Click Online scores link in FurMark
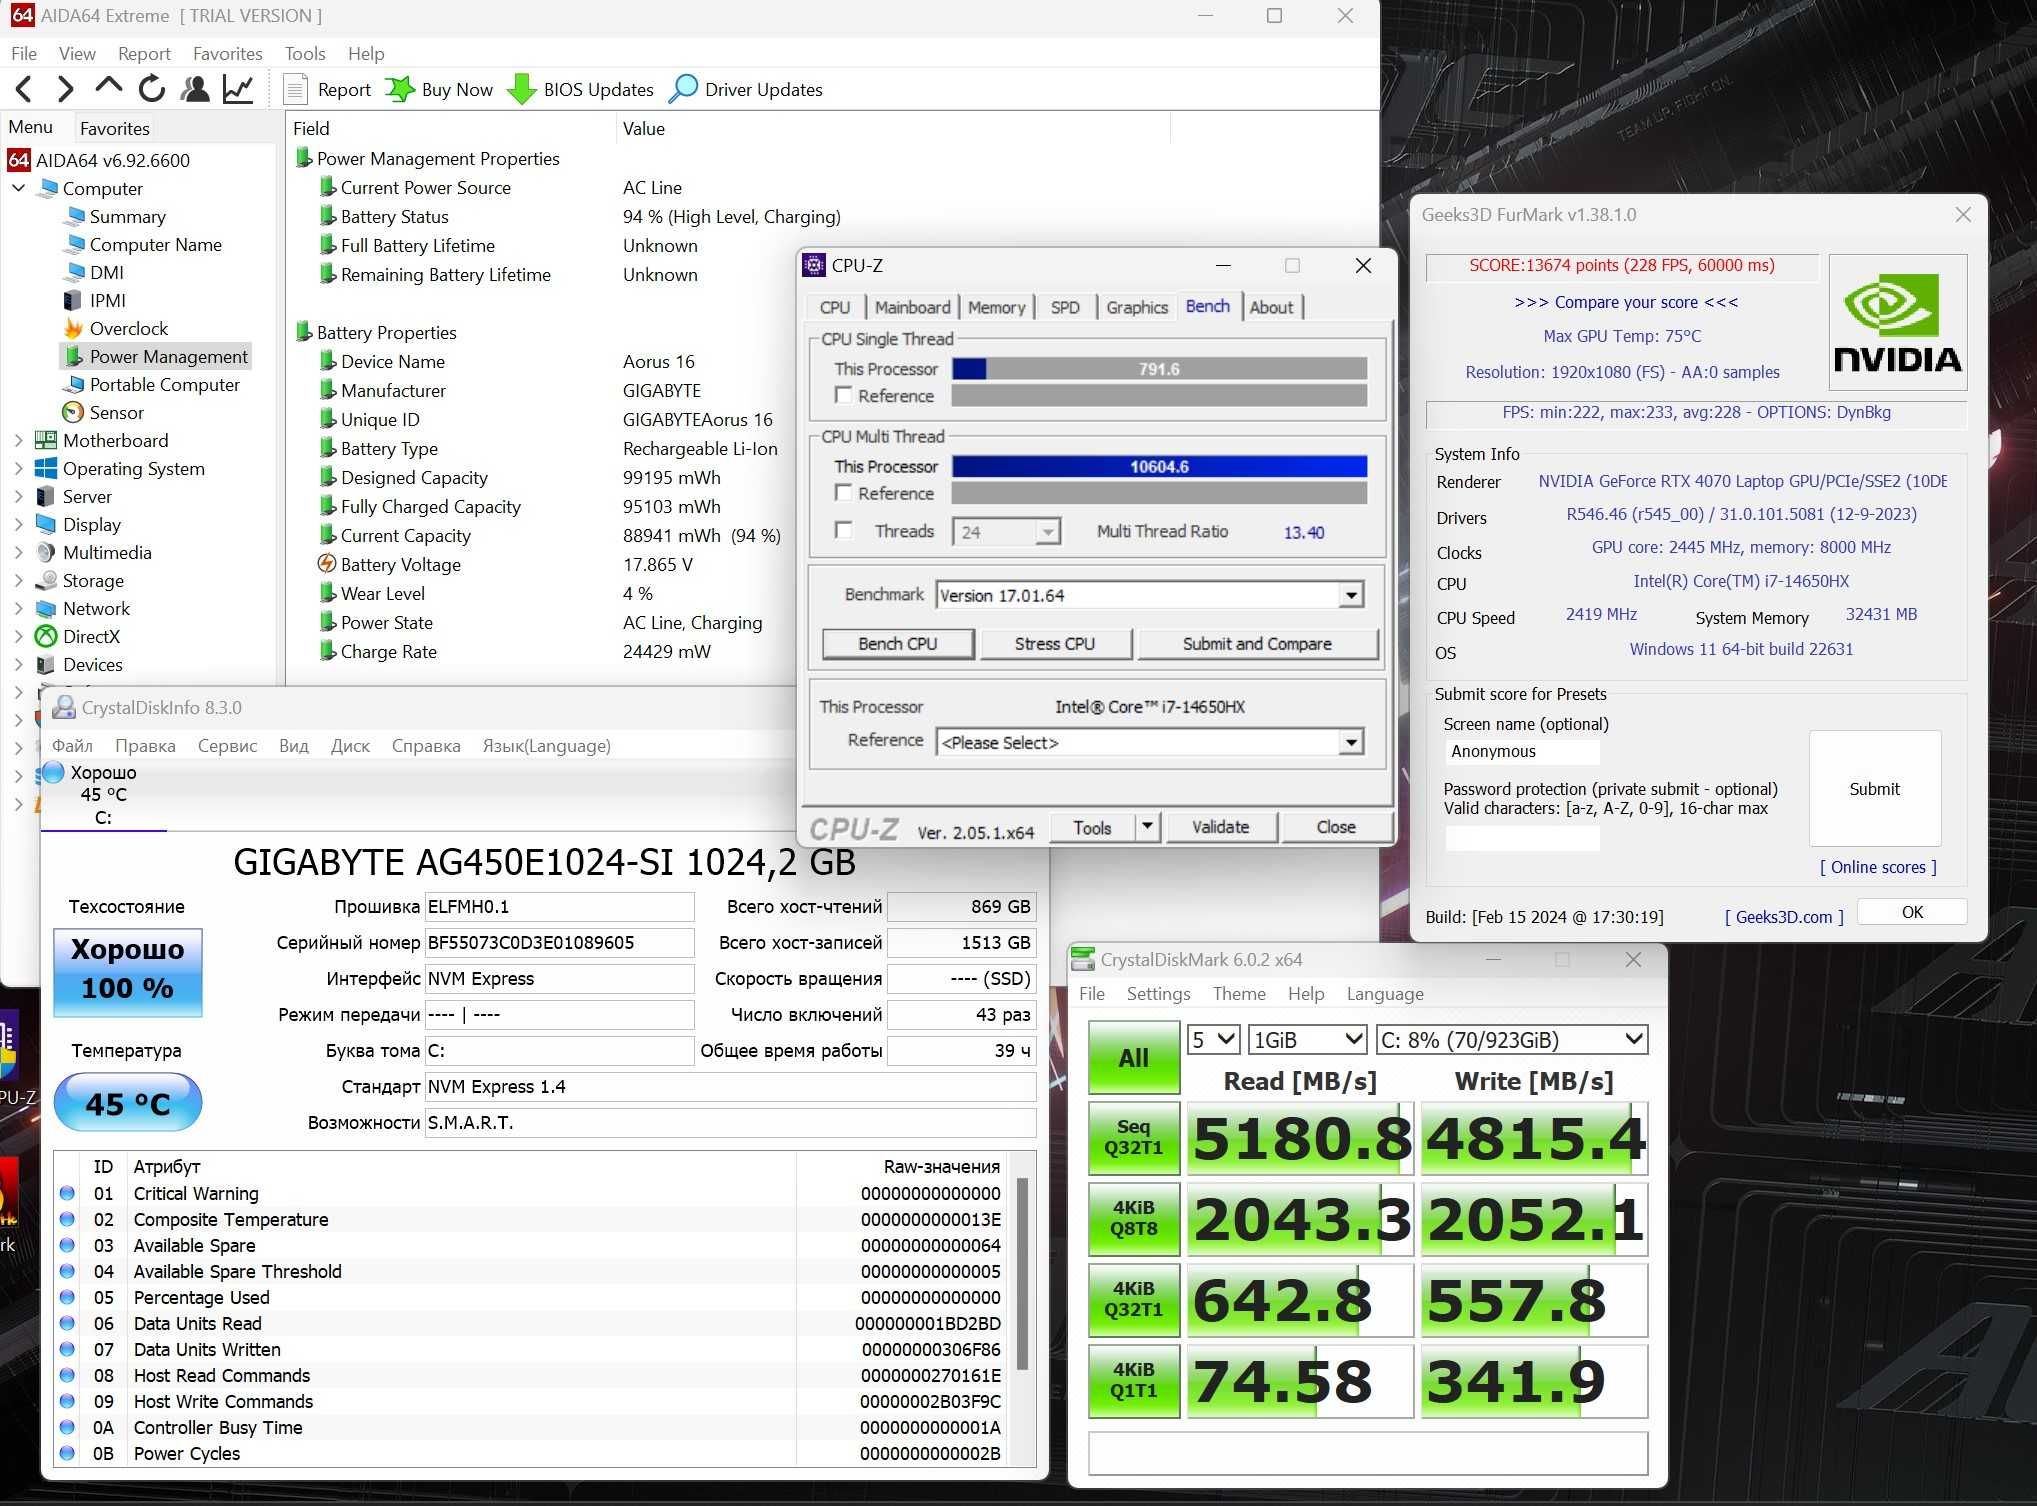2037x1506 pixels. [1878, 867]
